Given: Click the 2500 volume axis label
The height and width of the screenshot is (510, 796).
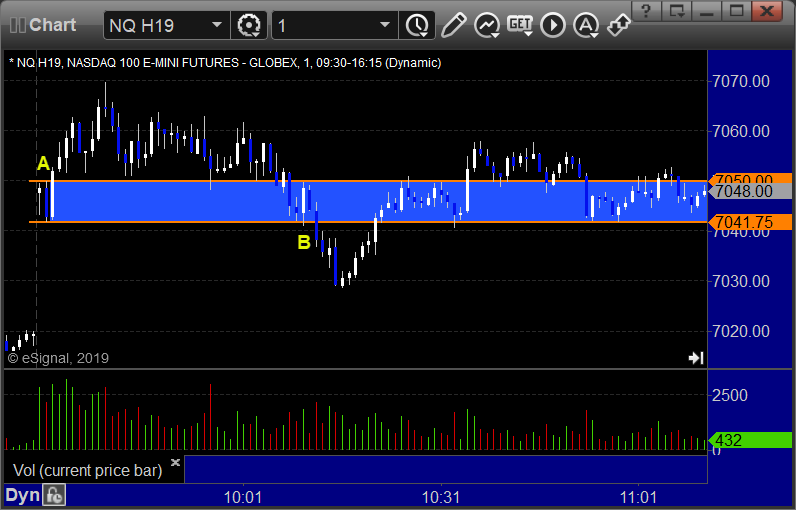Looking at the screenshot, I should click(730, 395).
